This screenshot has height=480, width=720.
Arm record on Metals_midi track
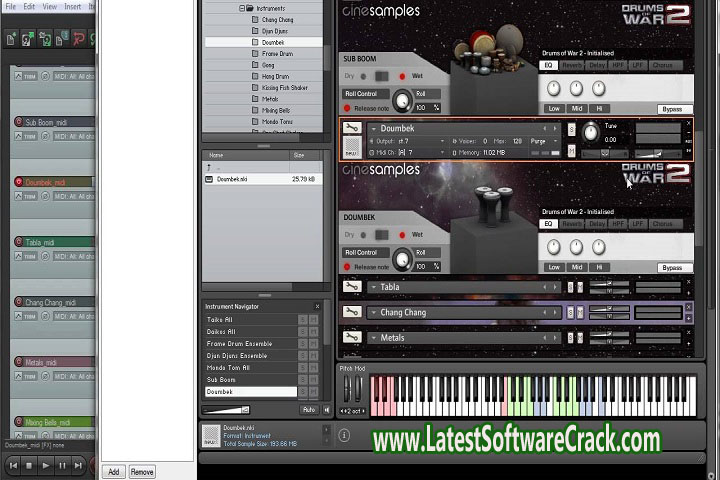[19, 361]
